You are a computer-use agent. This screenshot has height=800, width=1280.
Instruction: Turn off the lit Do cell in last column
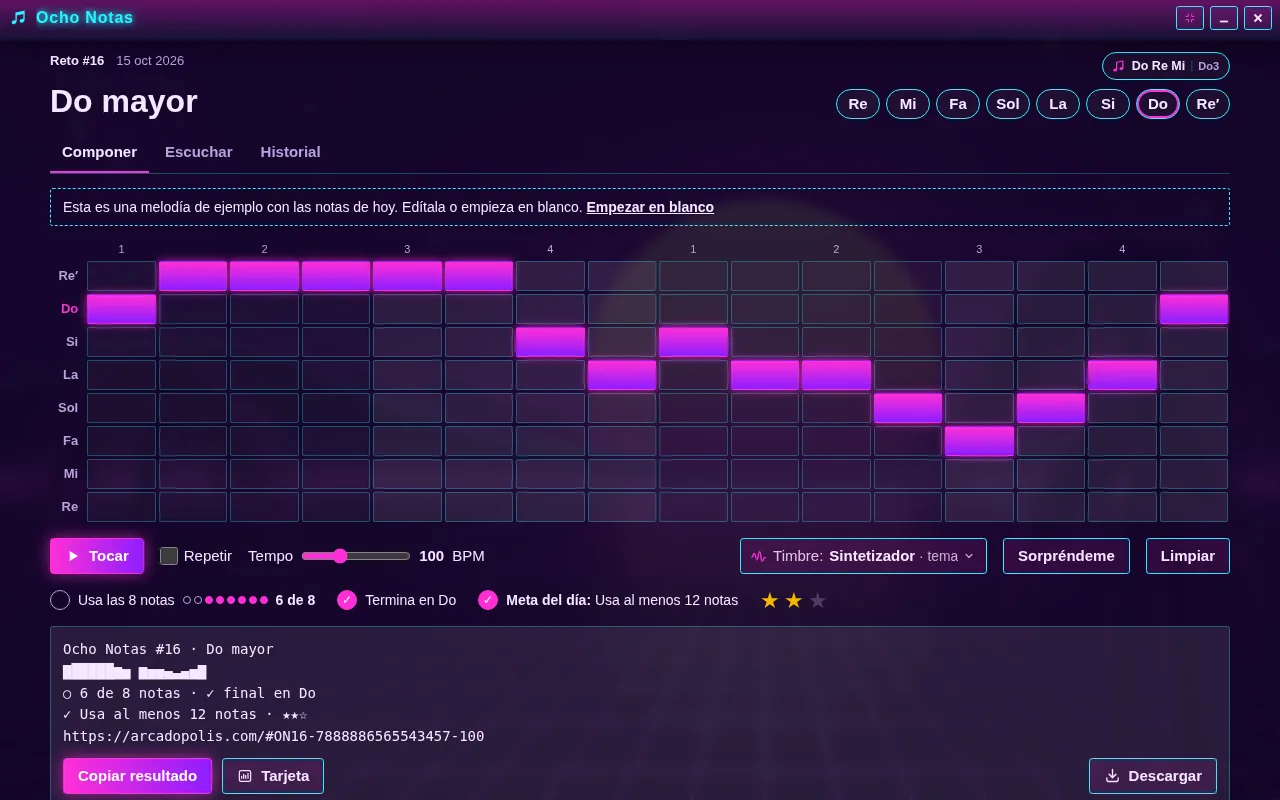click(1194, 309)
